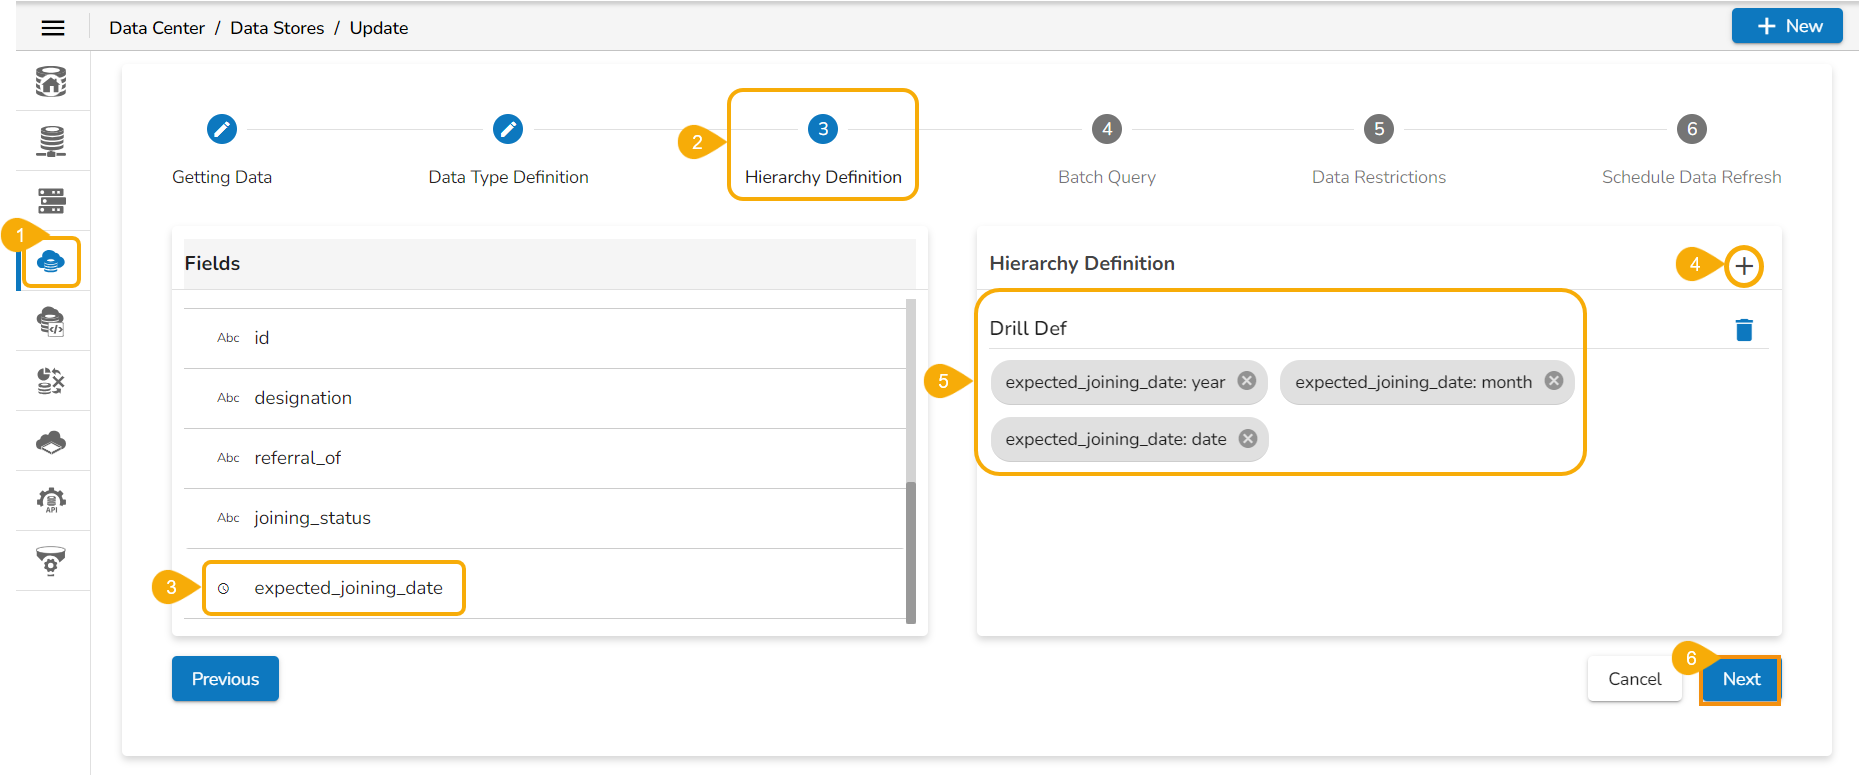This screenshot has width=1859, height=775.
Task: Click the Previous button
Action: (225, 679)
